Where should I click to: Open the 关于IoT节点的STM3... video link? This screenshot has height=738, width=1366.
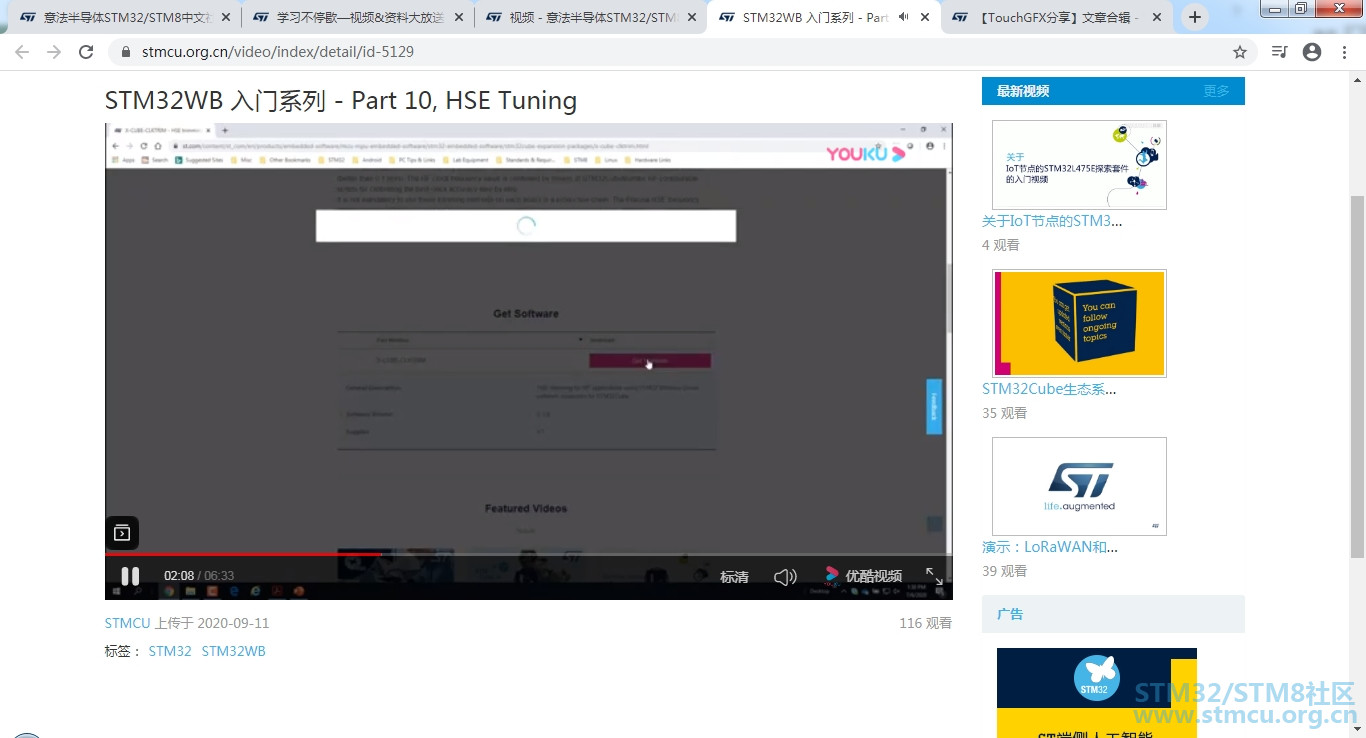tap(1052, 221)
